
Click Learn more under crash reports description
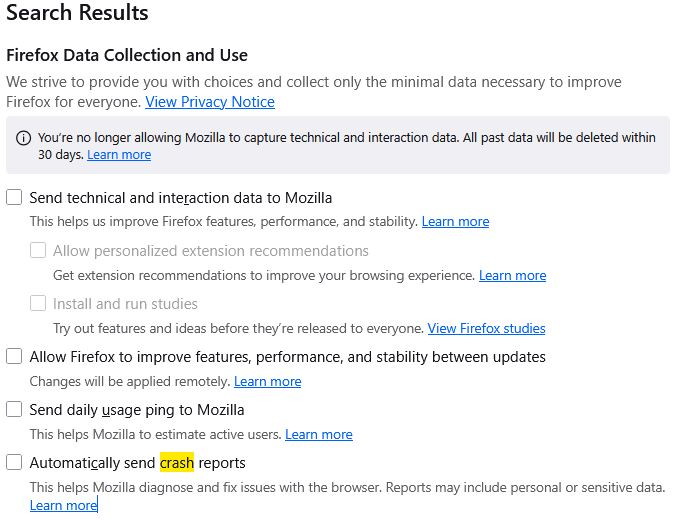(63, 506)
